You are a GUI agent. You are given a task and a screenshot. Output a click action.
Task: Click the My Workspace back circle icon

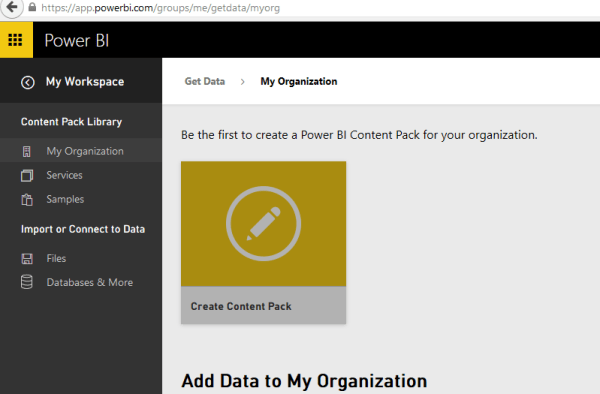28,82
